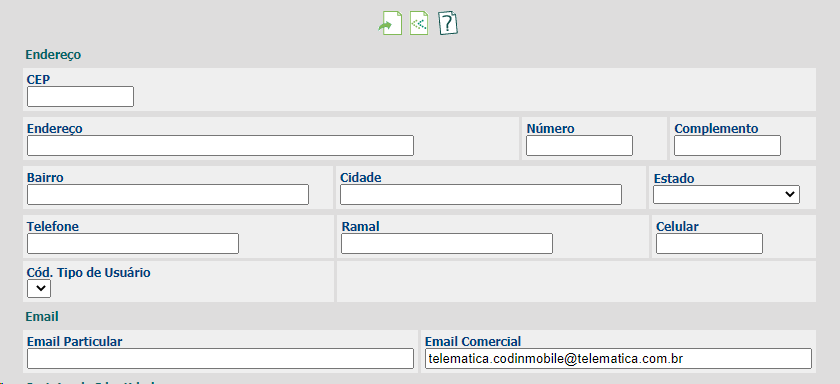
Task: Open the Cód. Tipo de Usuário dropdown
Action: [x=39, y=289]
